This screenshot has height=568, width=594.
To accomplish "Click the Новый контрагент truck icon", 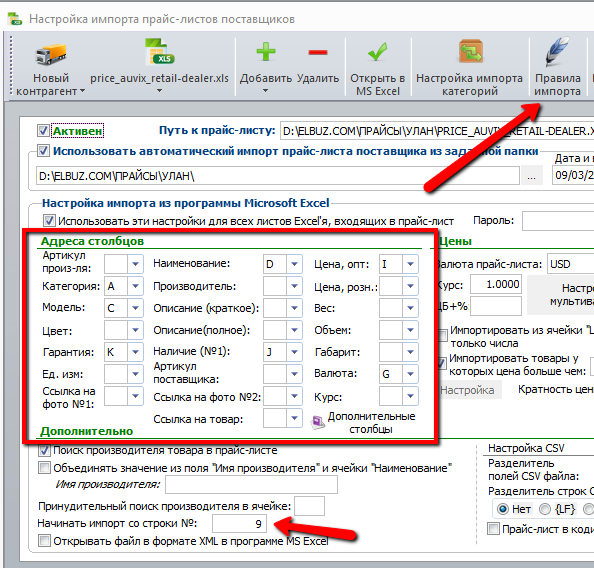I will (51, 53).
